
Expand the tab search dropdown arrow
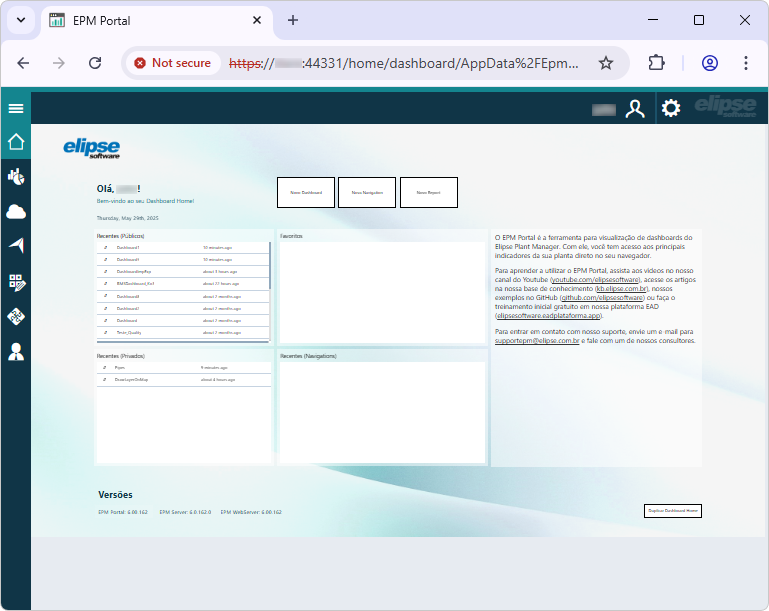click(21, 20)
